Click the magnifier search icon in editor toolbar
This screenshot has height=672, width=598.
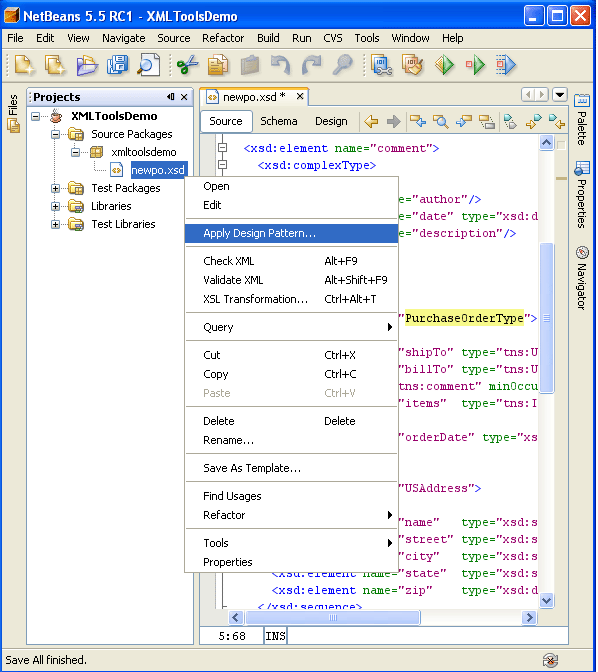[440, 122]
